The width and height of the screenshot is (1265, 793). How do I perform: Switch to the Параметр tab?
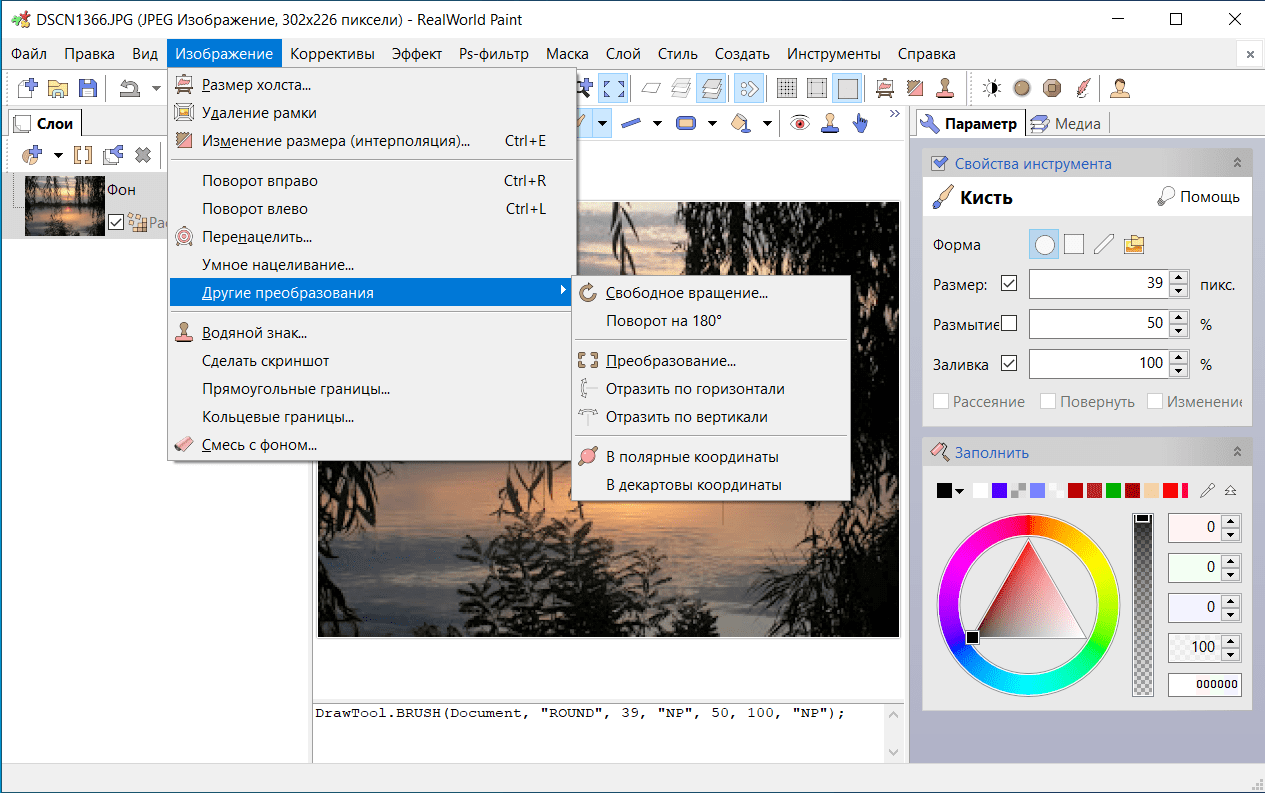[968, 124]
